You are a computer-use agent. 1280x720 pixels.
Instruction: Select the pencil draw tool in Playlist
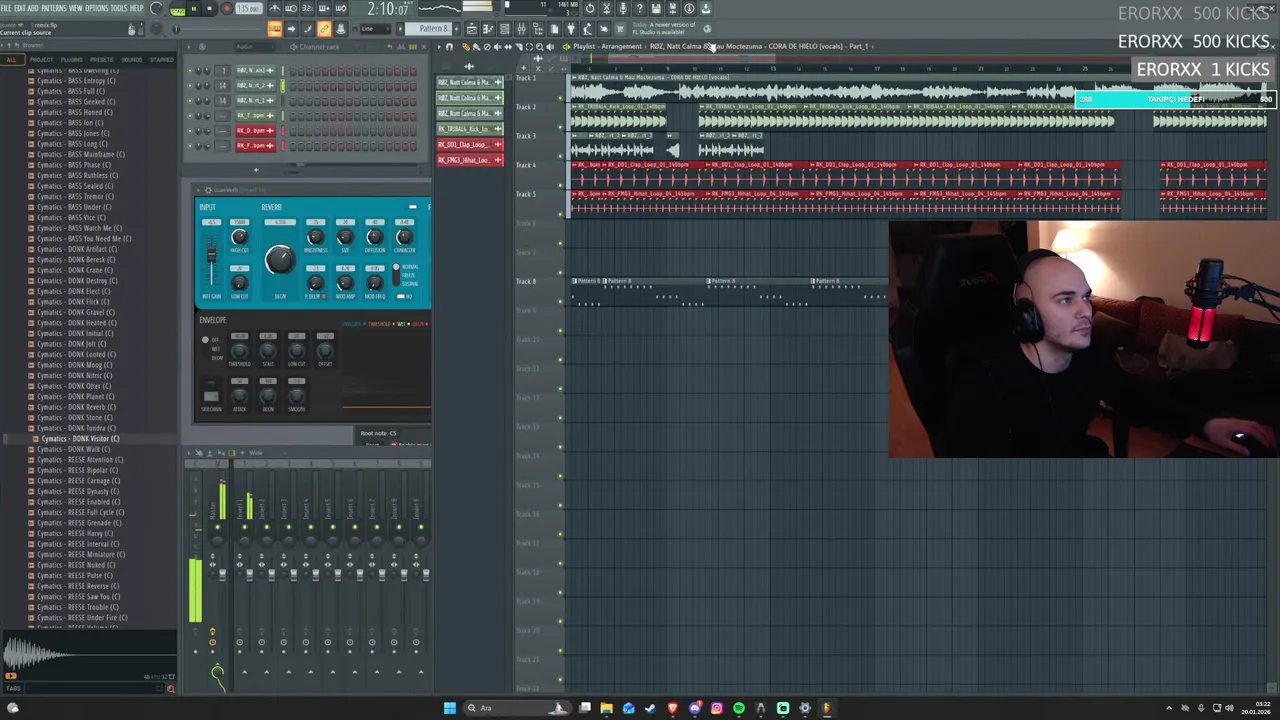click(x=465, y=46)
